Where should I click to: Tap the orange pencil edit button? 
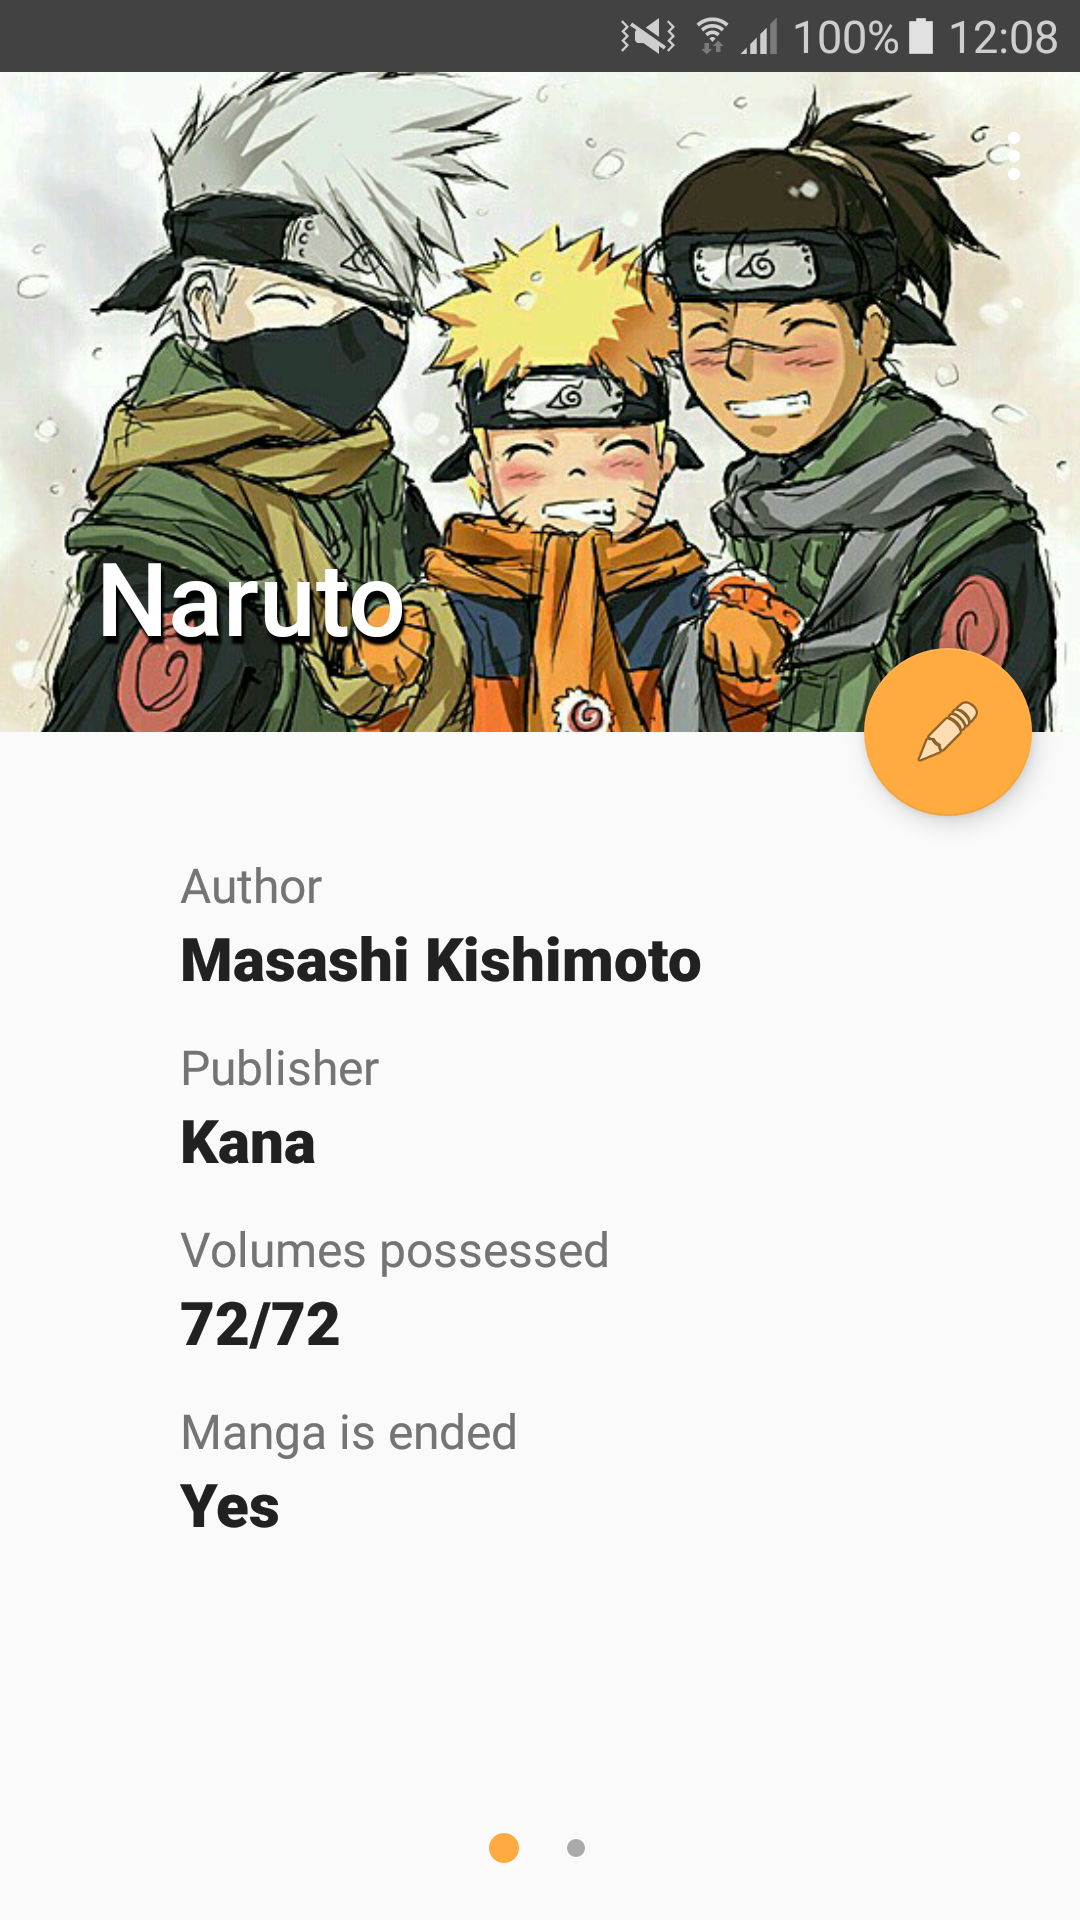pyautogui.click(x=947, y=732)
